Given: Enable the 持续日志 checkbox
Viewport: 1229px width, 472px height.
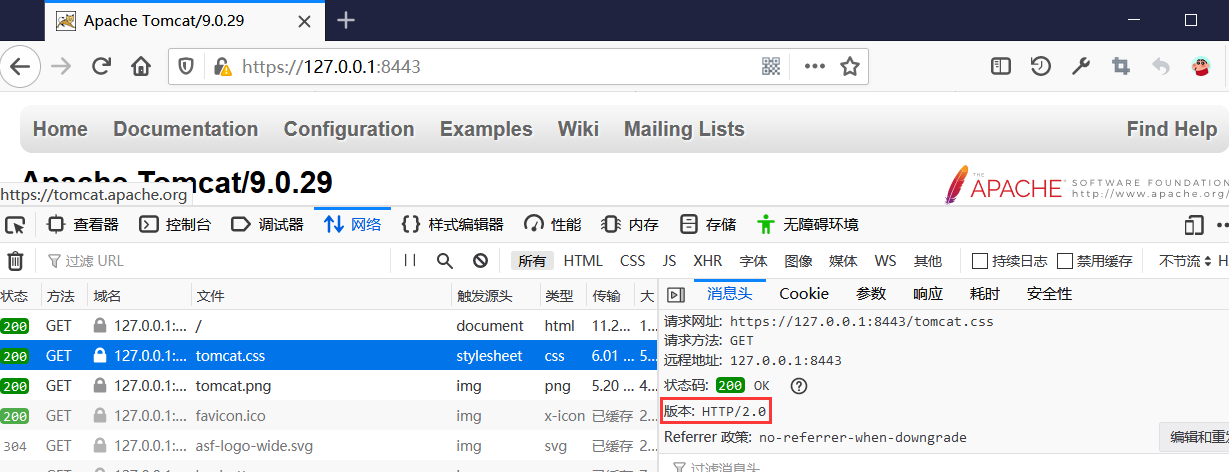Looking at the screenshot, I should (980, 261).
